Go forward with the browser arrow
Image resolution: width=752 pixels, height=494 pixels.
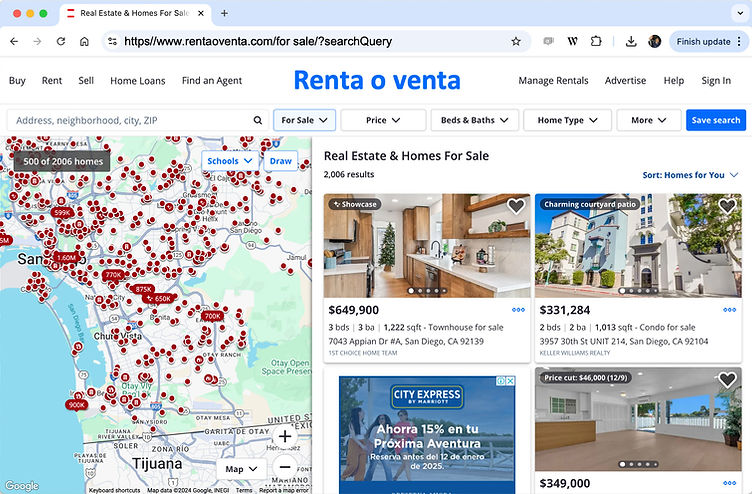click(x=37, y=42)
